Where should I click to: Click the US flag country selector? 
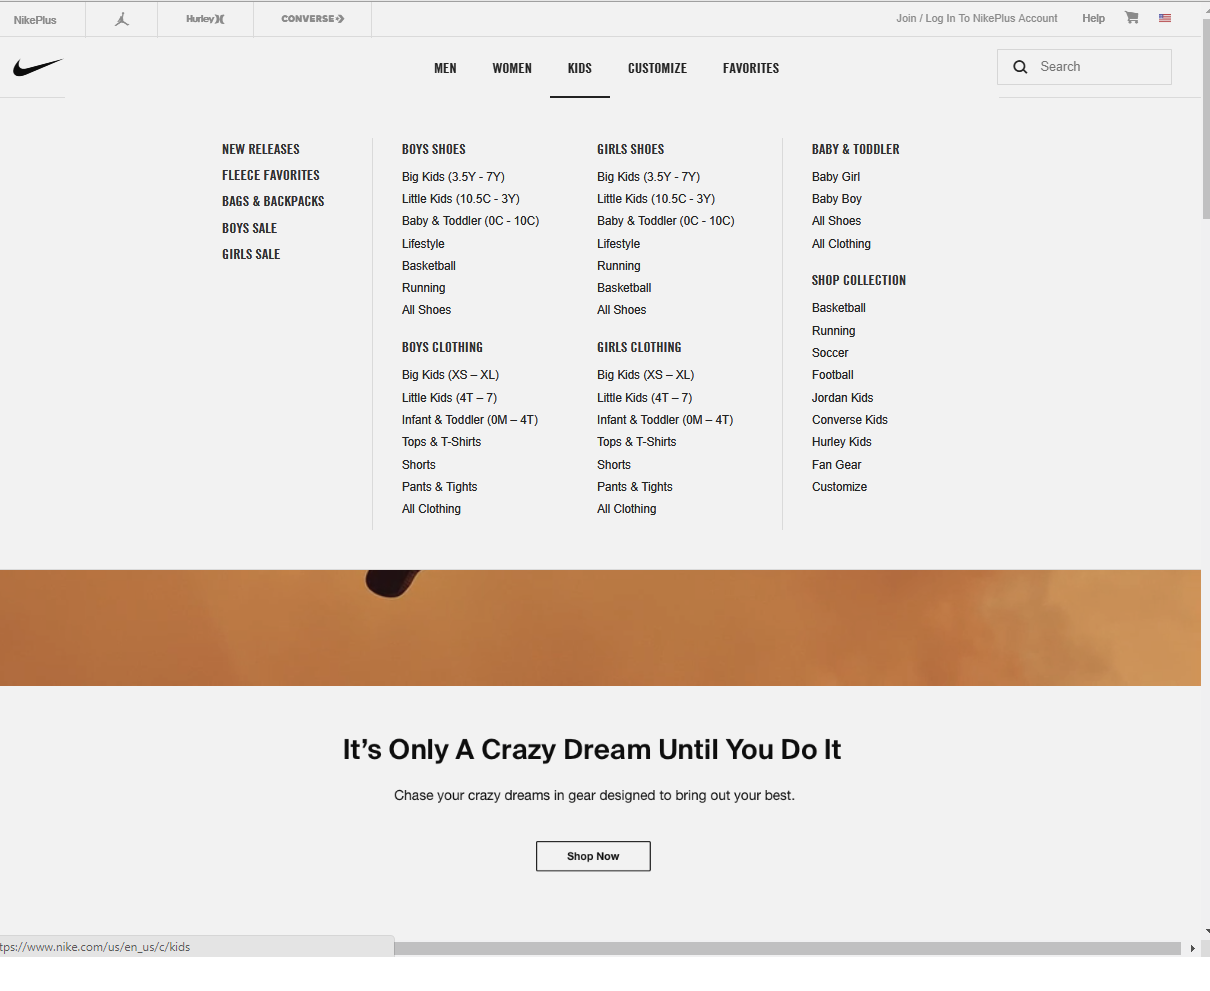point(1165,18)
